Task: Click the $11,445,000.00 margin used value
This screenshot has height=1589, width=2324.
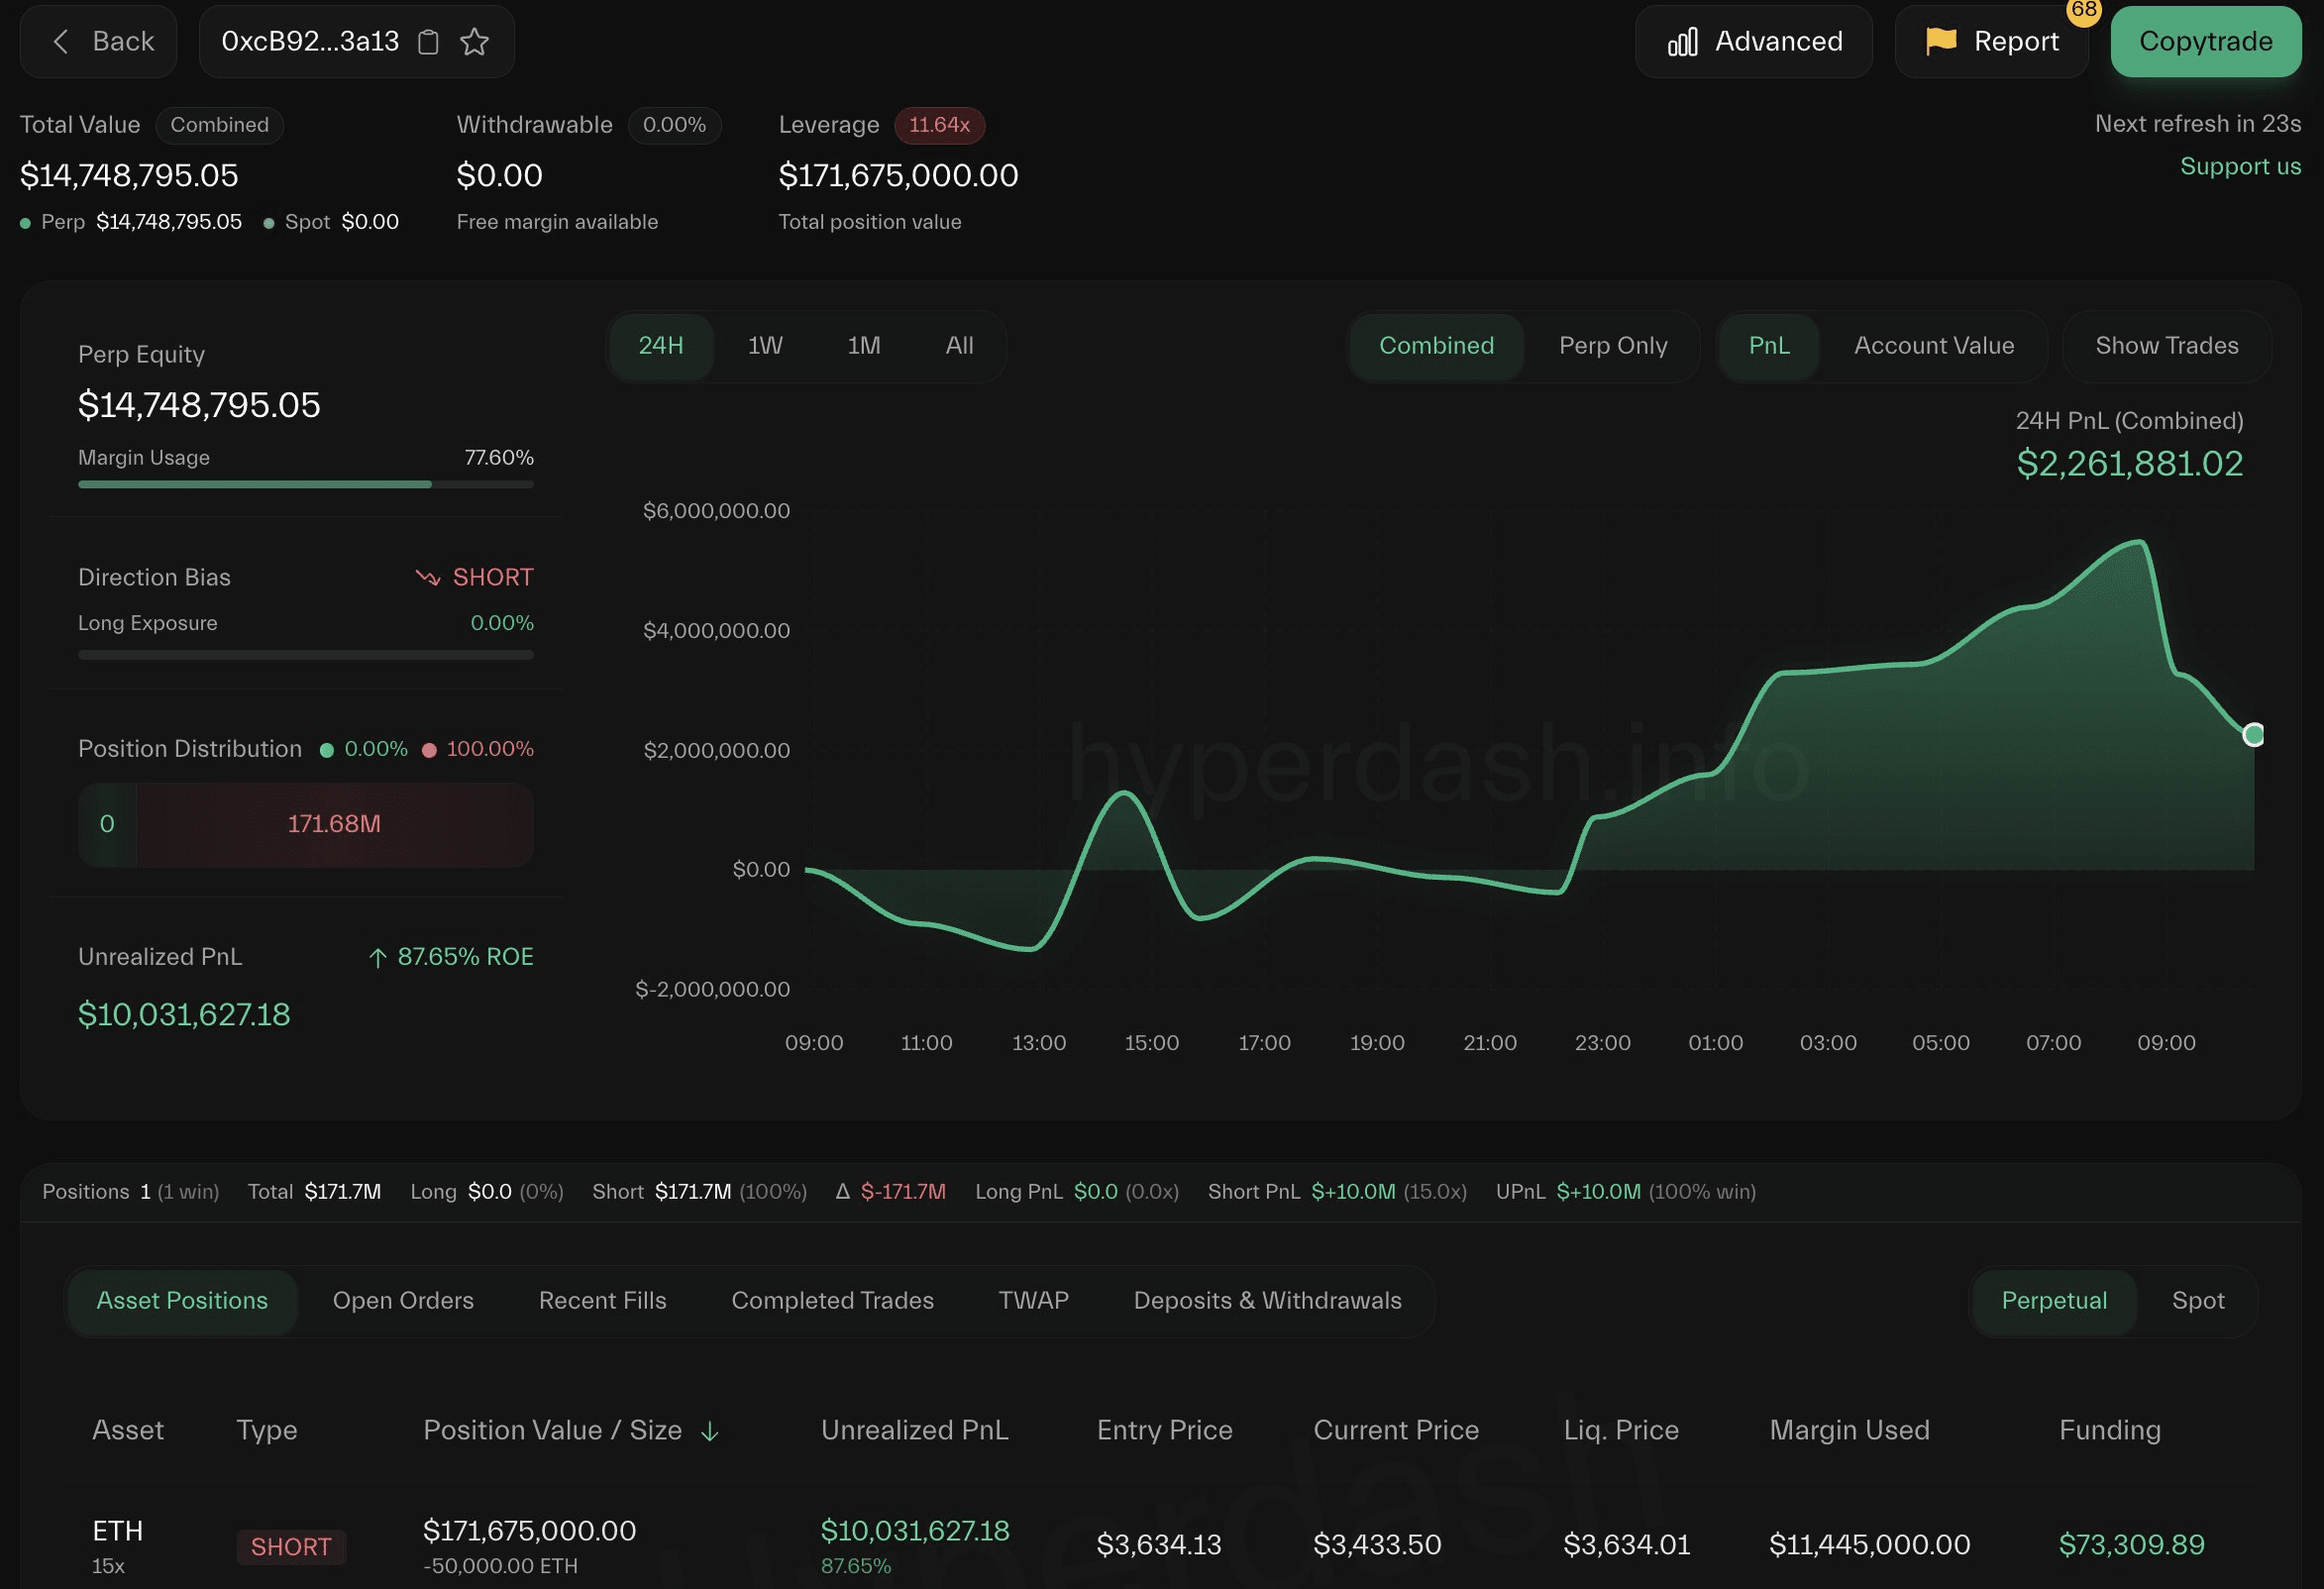Action: pyautogui.click(x=1869, y=1546)
